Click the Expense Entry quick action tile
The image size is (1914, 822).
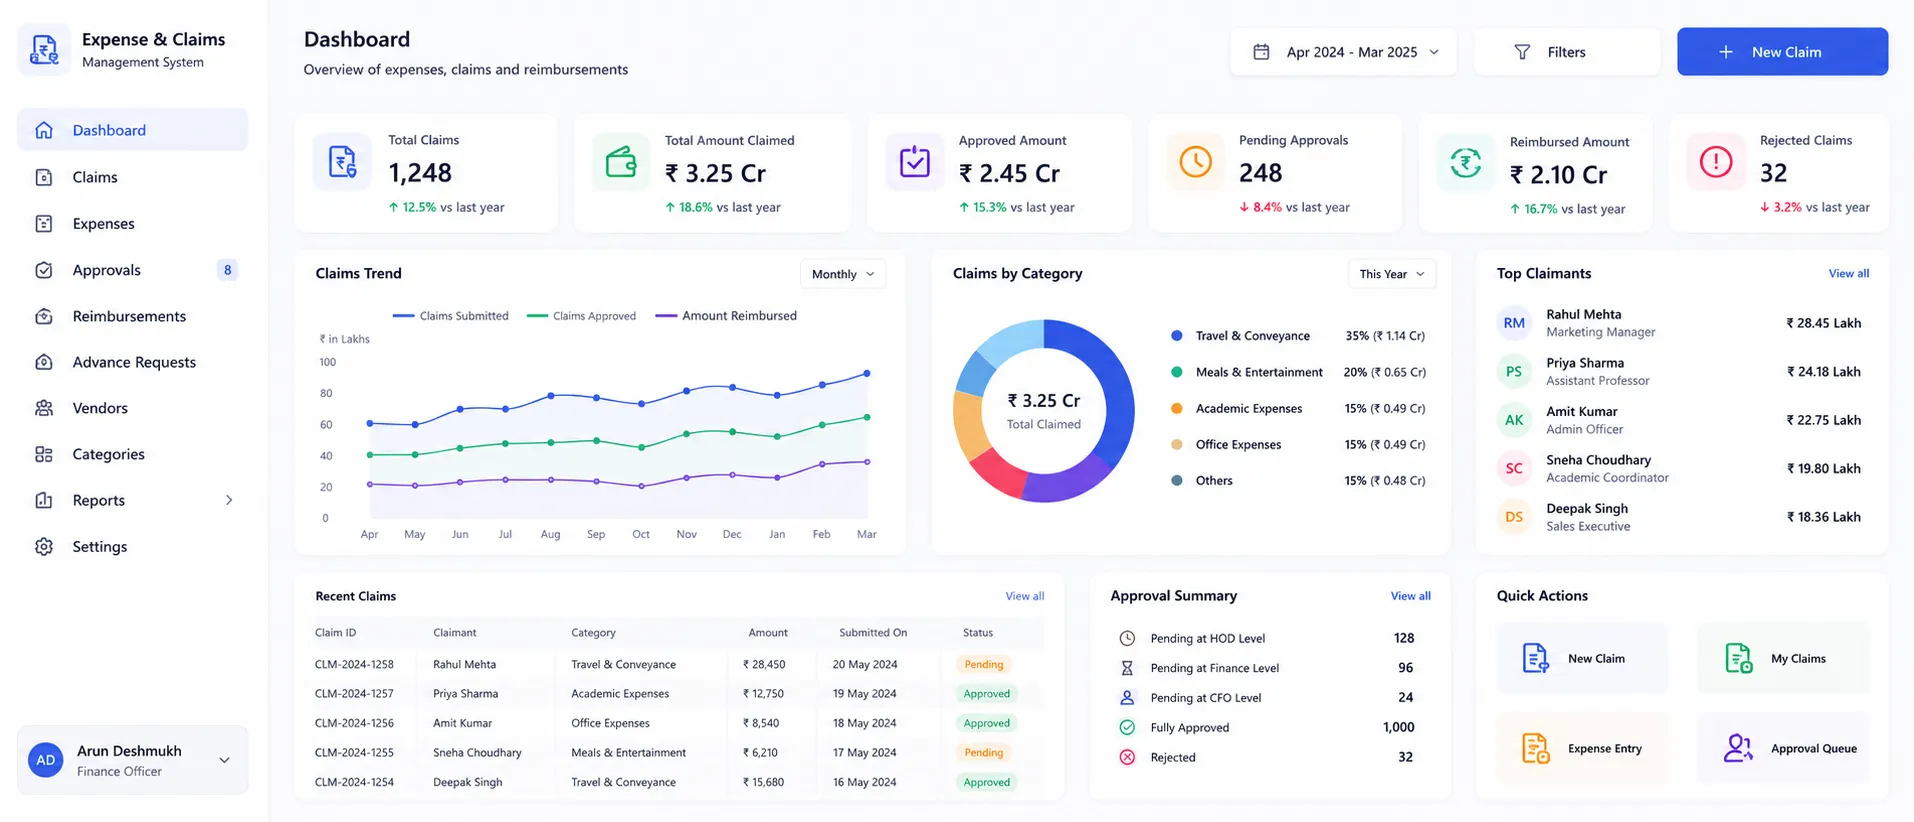tap(1582, 748)
